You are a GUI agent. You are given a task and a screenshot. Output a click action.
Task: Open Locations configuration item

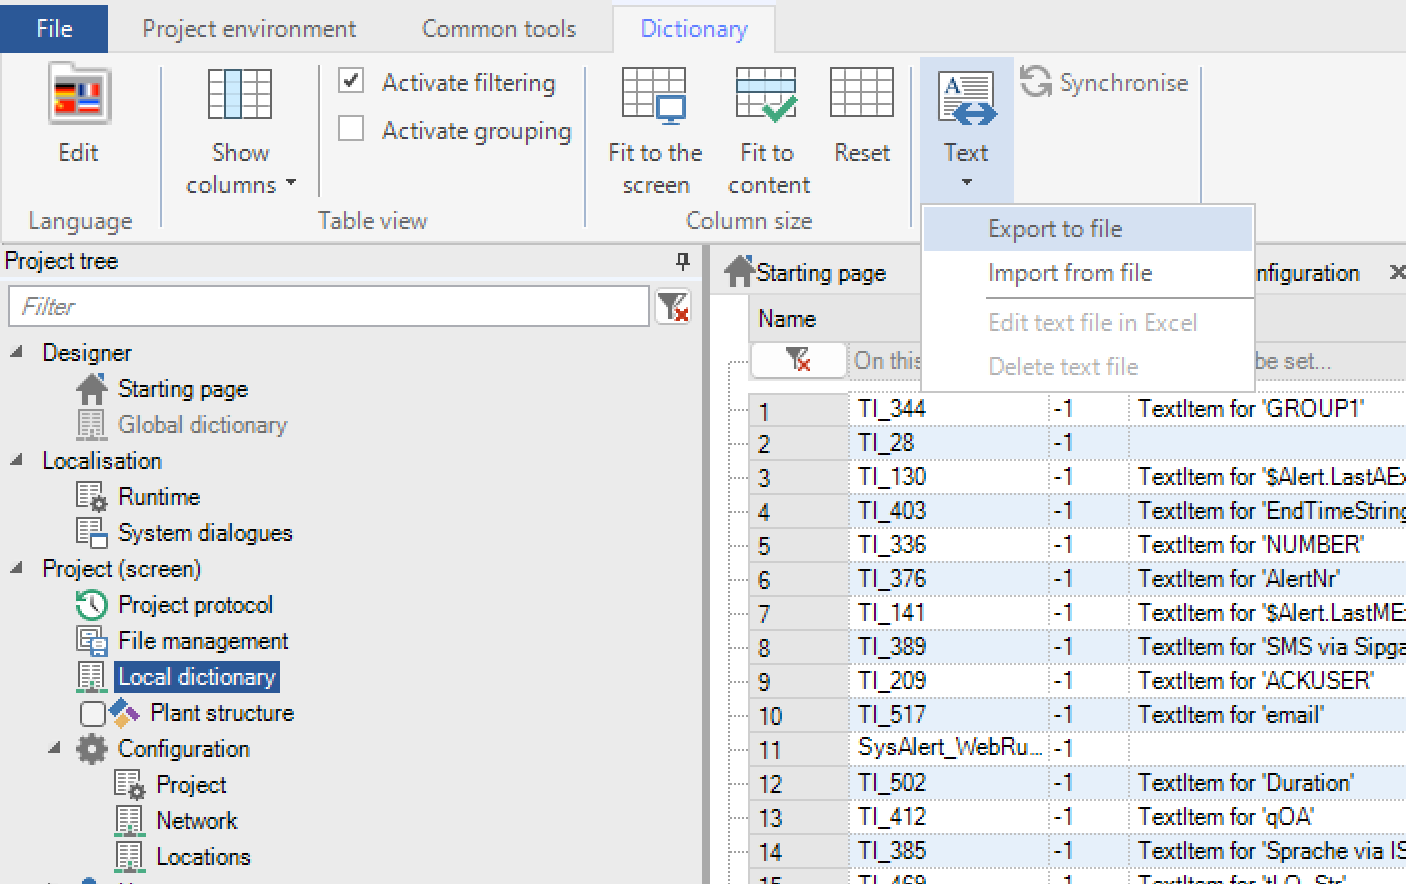click(x=203, y=857)
